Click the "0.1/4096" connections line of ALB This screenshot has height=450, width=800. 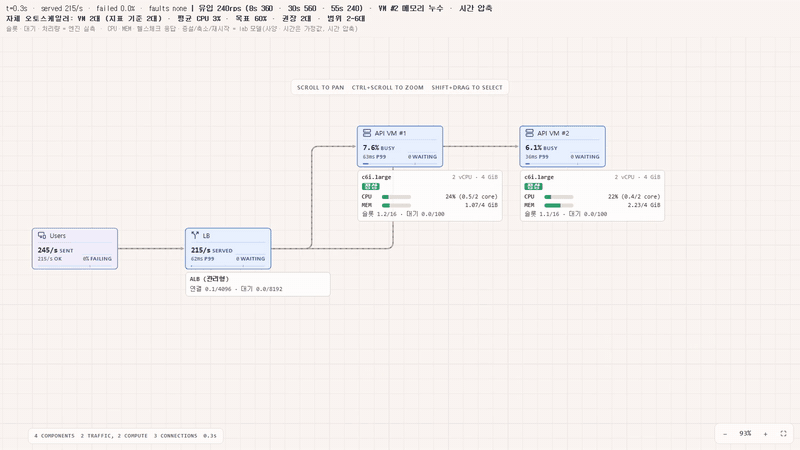click(236, 289)
